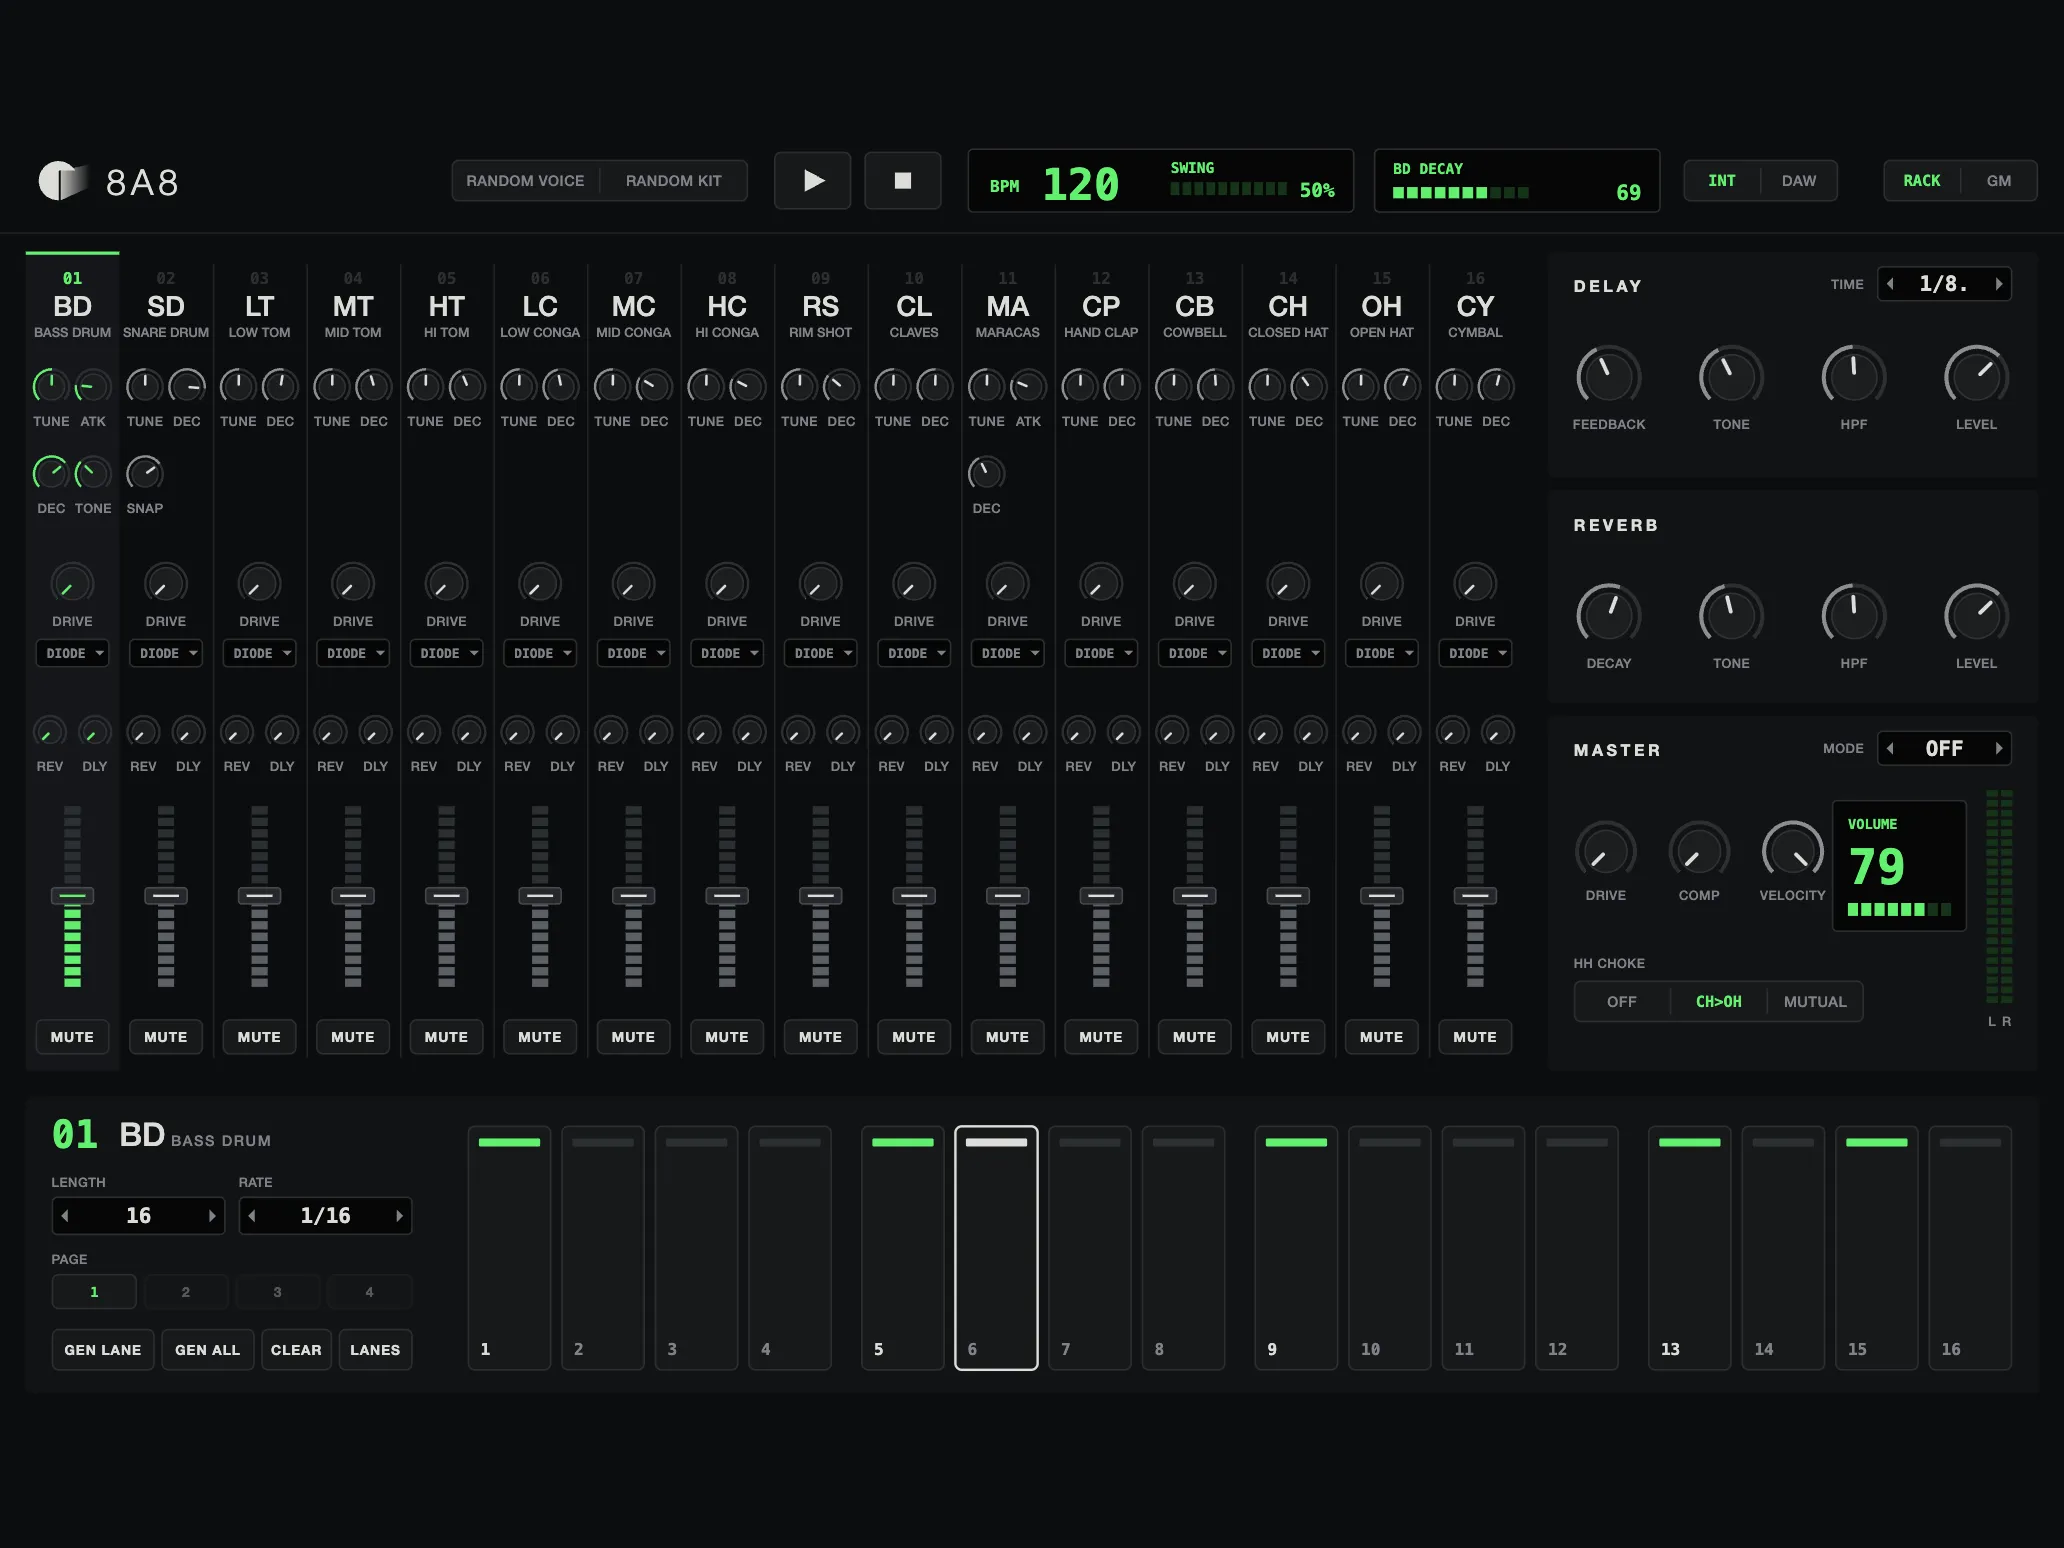Click the RANDOM VOICE button
The height and width of the screenshot is (1548, 2064).
525,181
